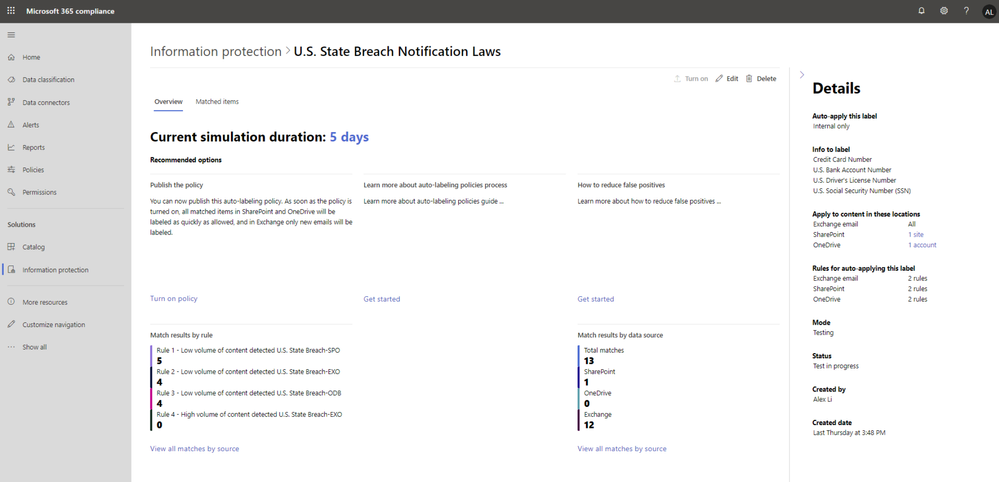Screen dimensions: 999x482
Task: Click Alex Li creator name
Action: tap(823, 399)
